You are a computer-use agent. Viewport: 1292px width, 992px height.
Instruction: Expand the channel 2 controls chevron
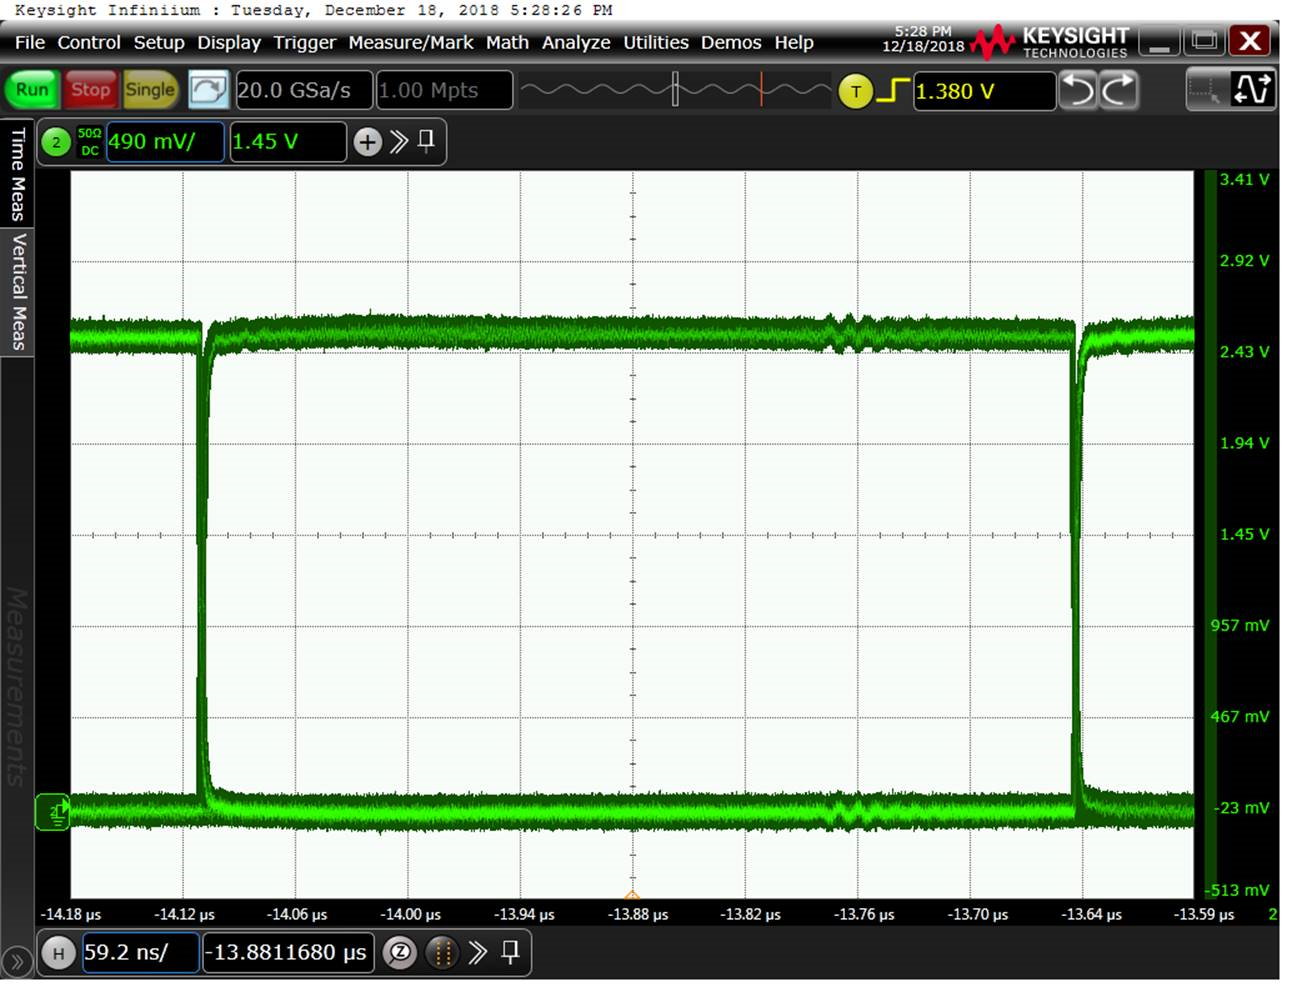[398, 142]
